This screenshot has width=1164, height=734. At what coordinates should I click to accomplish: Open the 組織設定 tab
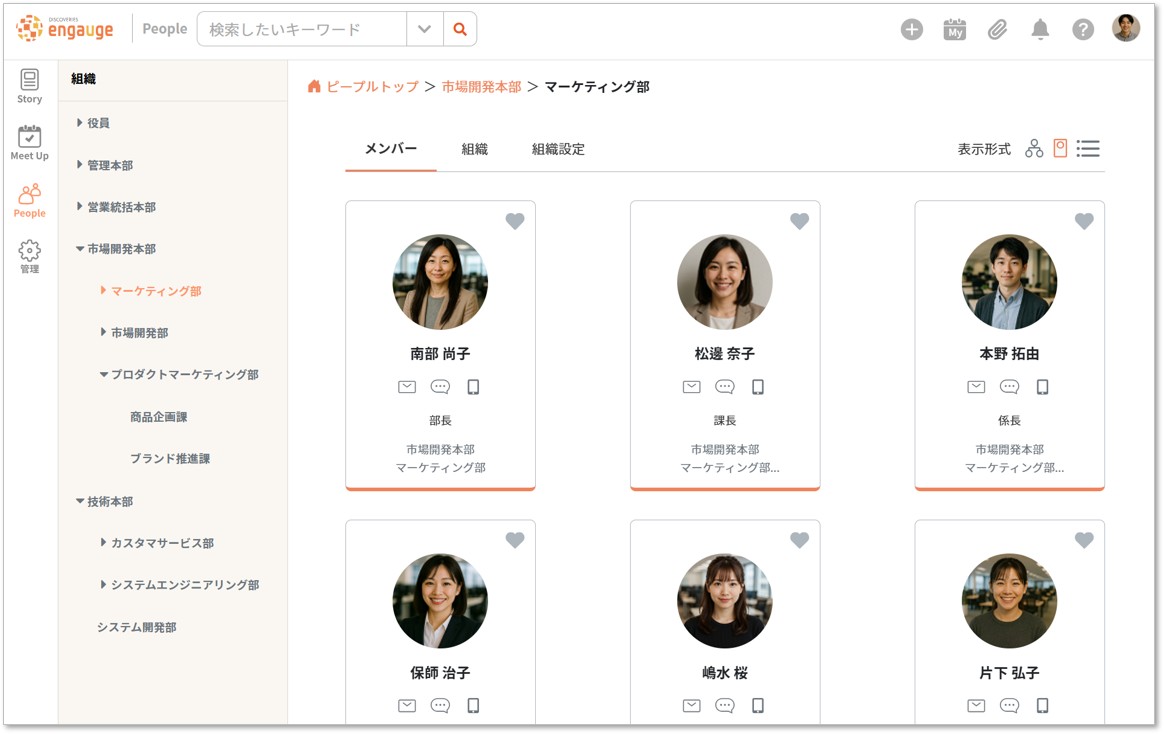point(558,149)
